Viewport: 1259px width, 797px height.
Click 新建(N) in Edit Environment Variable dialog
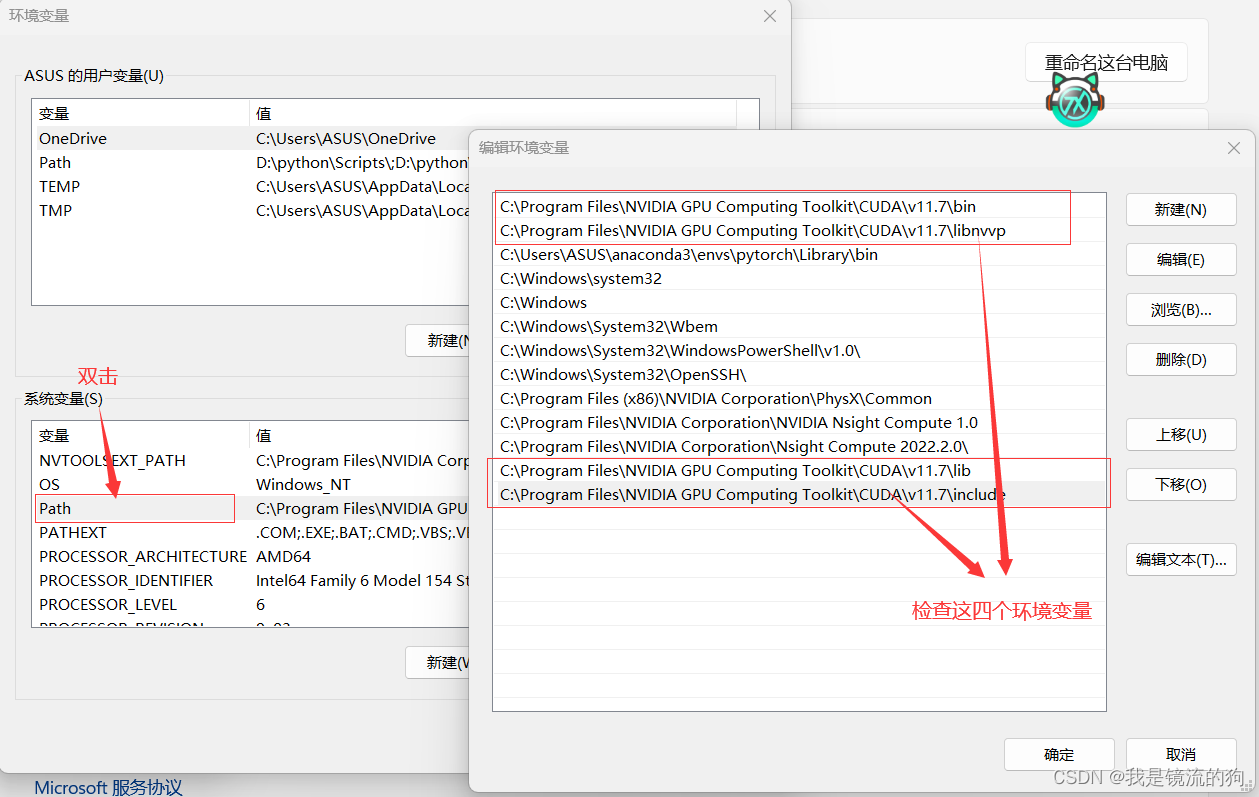[1181, 210]
